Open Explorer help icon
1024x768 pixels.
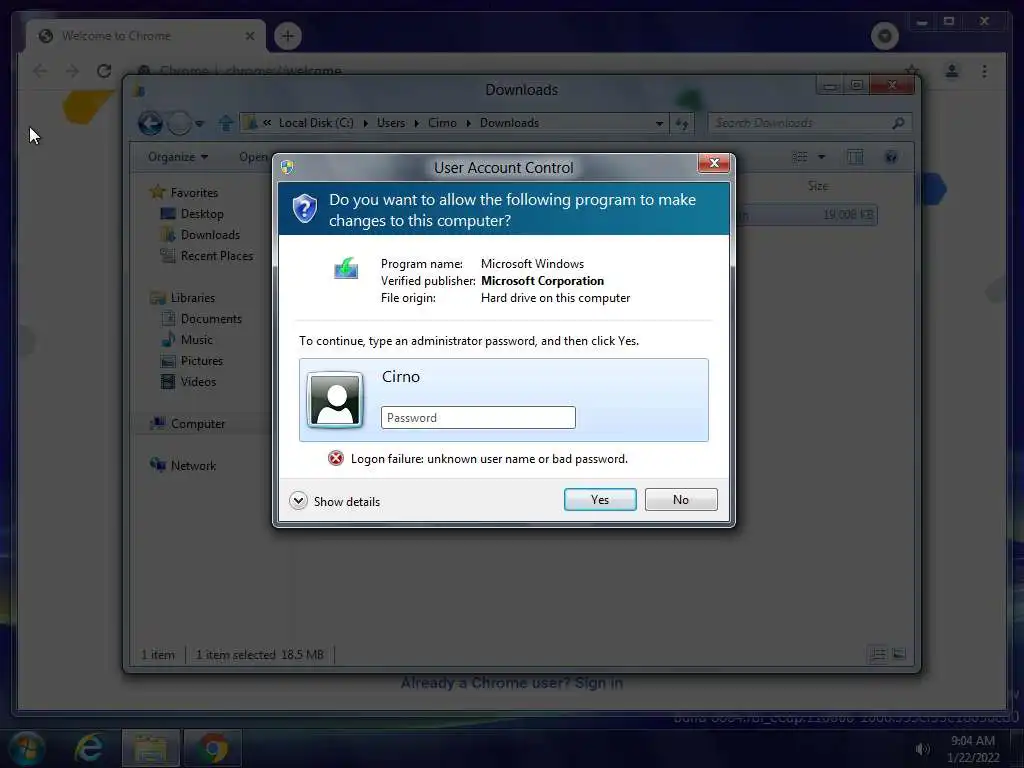pyautogui.click(x=891, y=157)
